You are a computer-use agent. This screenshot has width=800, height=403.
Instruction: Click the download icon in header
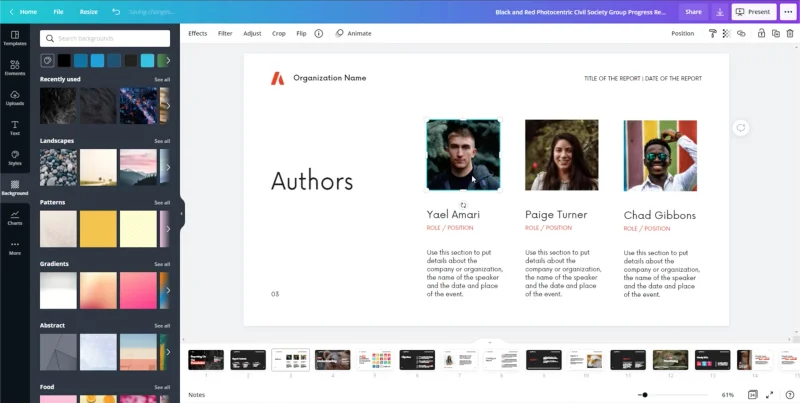point(720,12)
